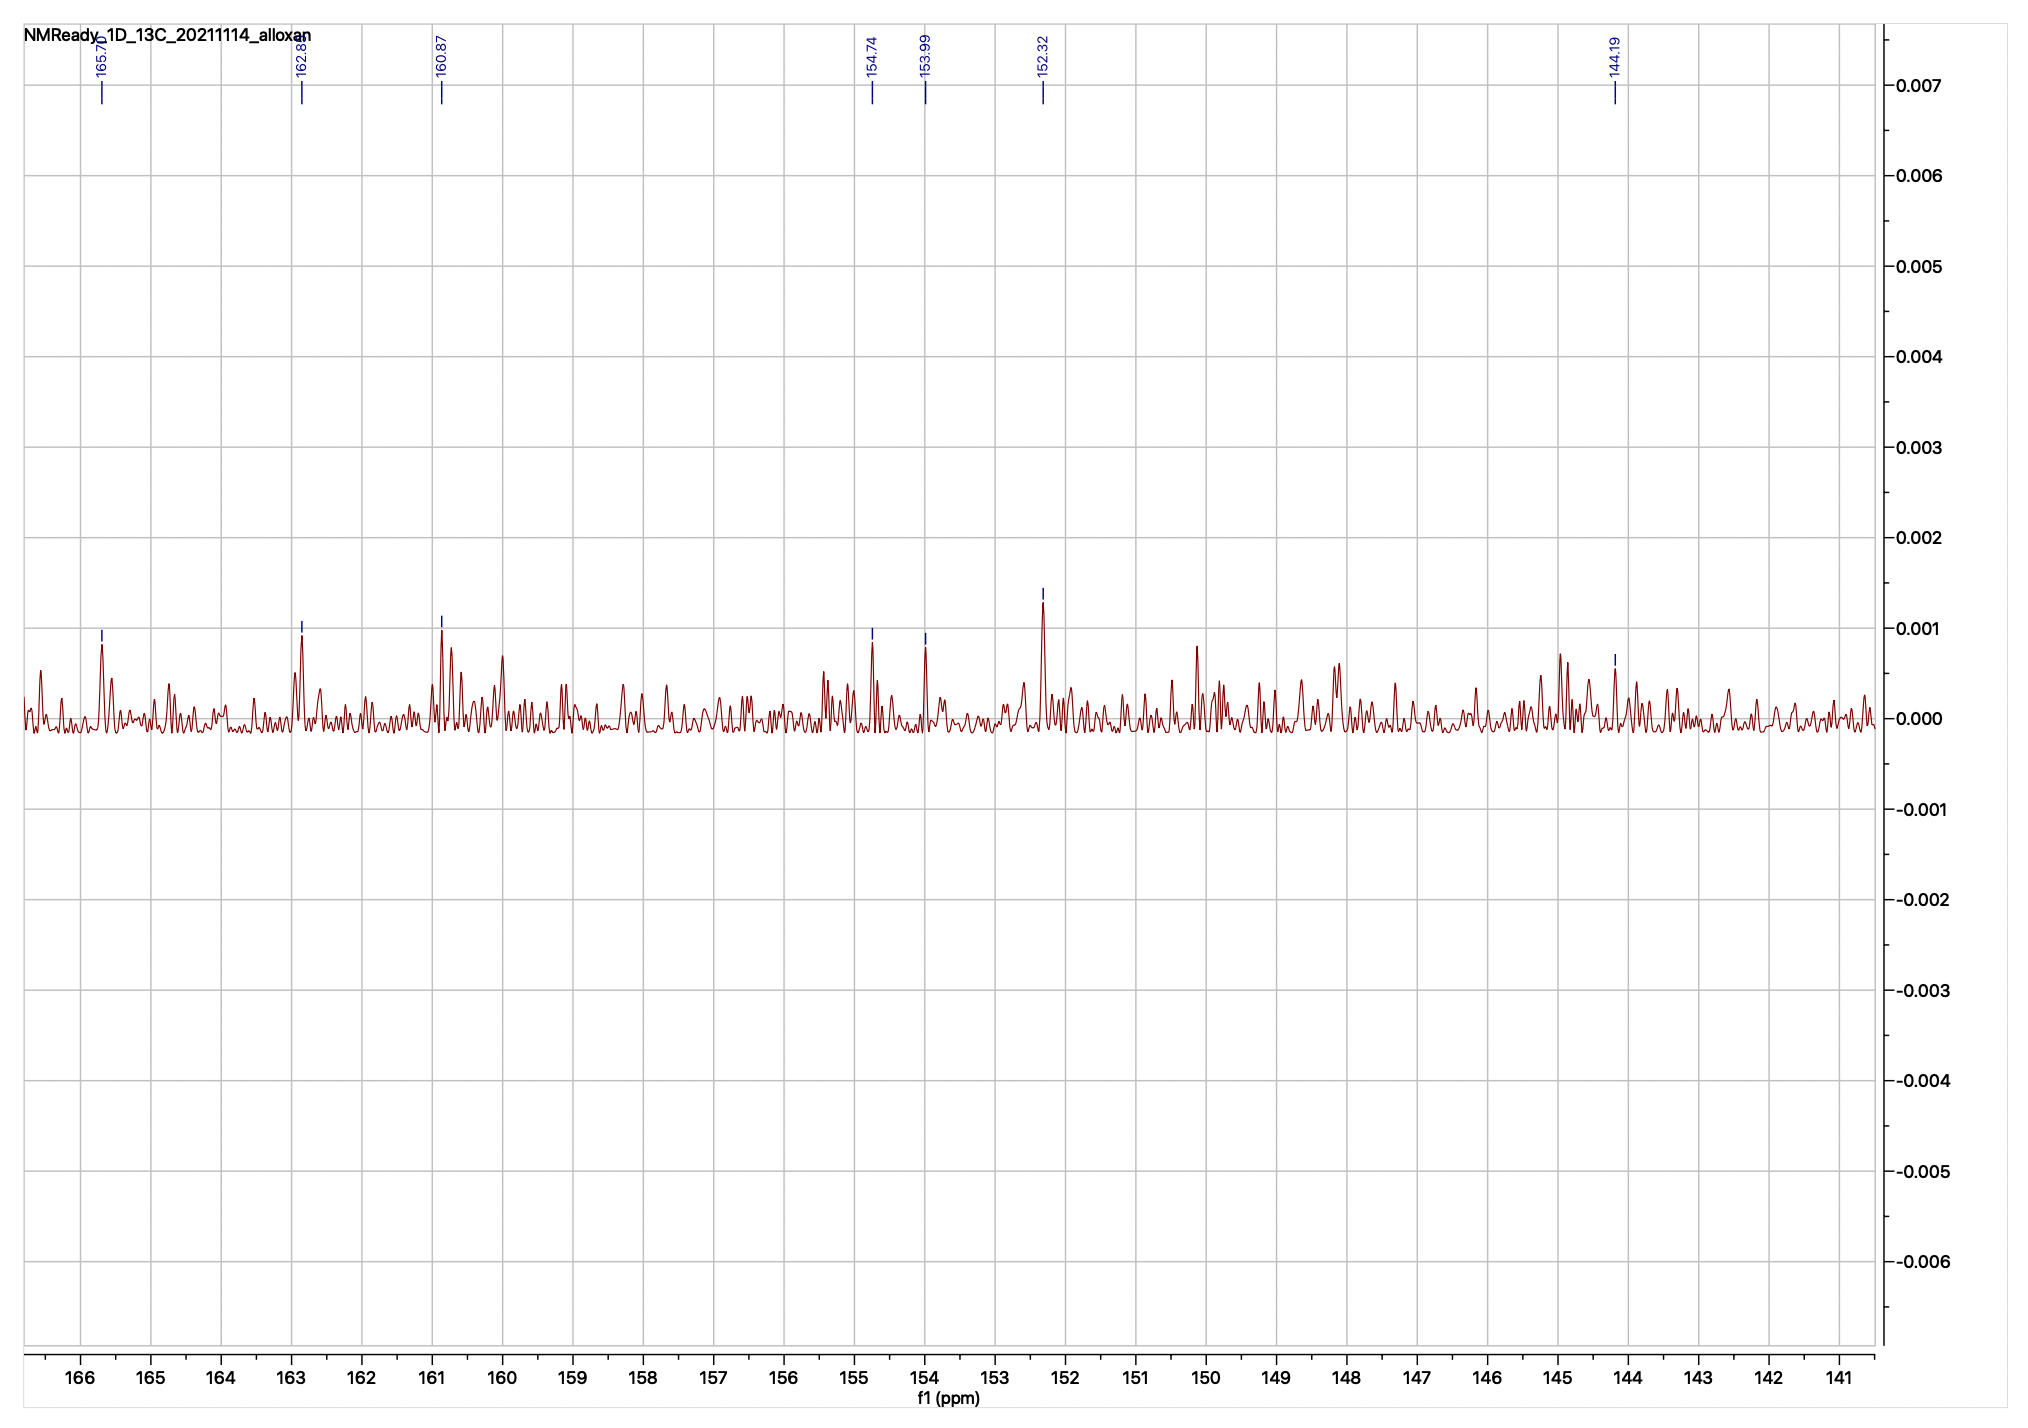
Task: Select the 165.70 peak label at left
Action: tap(101, 57)
